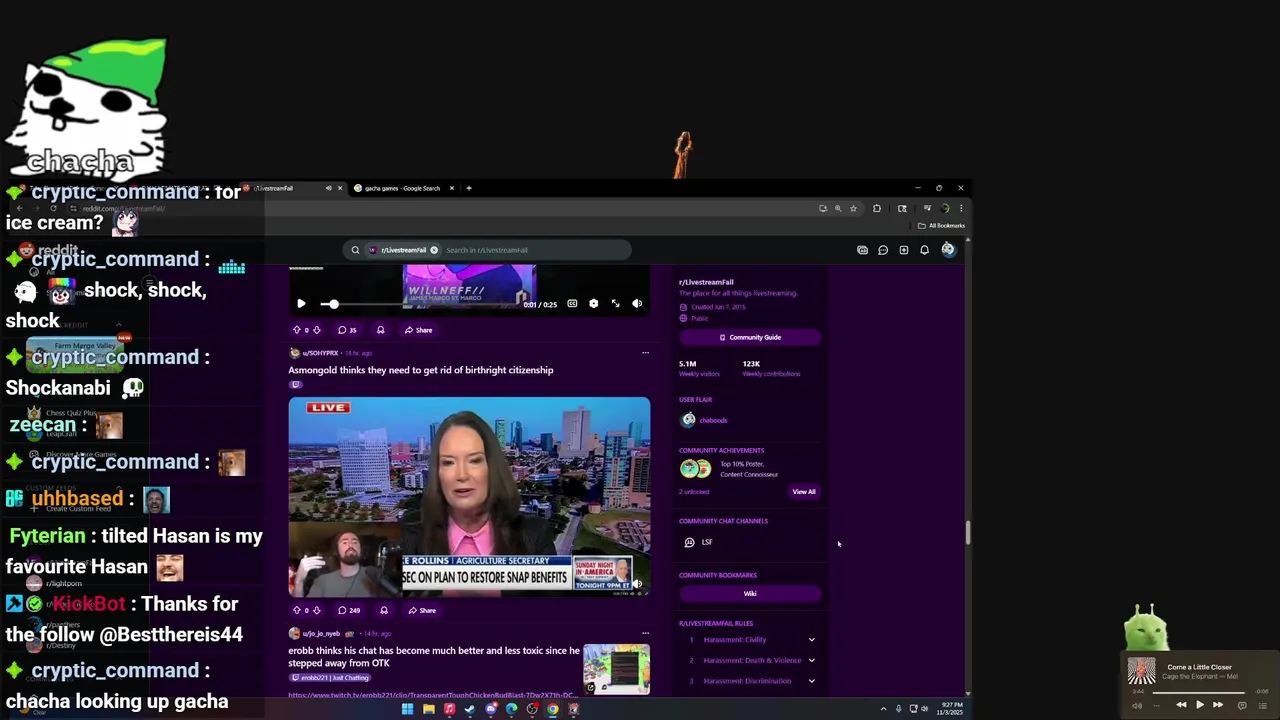Show hidden system tray icons
This screenshot has width=1280, height=720.
pos(883,709)
